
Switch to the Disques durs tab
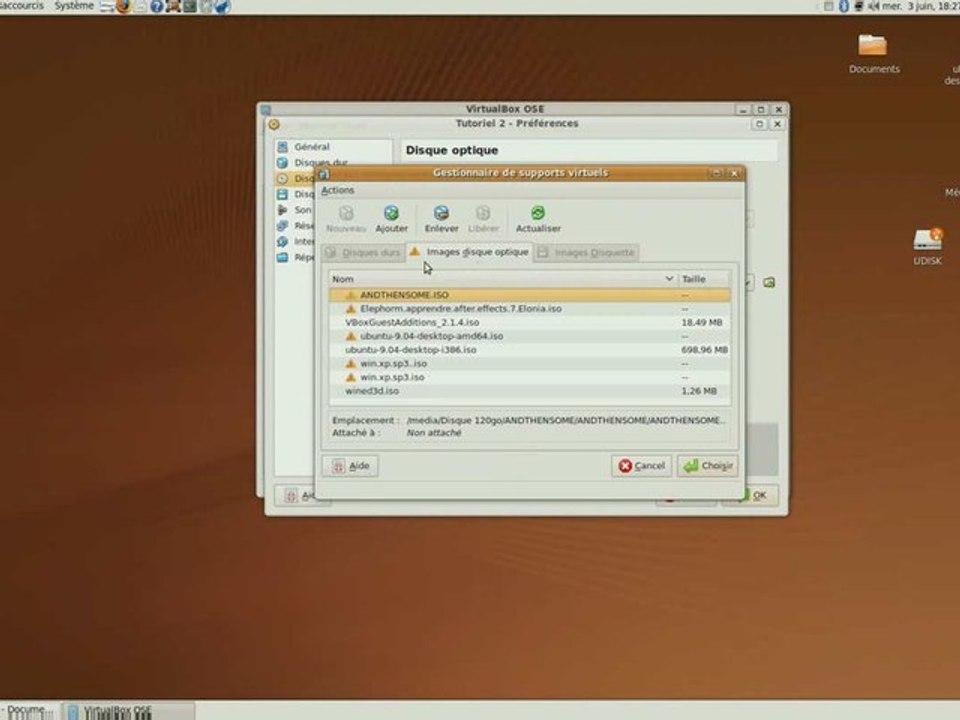pyautogui.click(x=363, y=252)
